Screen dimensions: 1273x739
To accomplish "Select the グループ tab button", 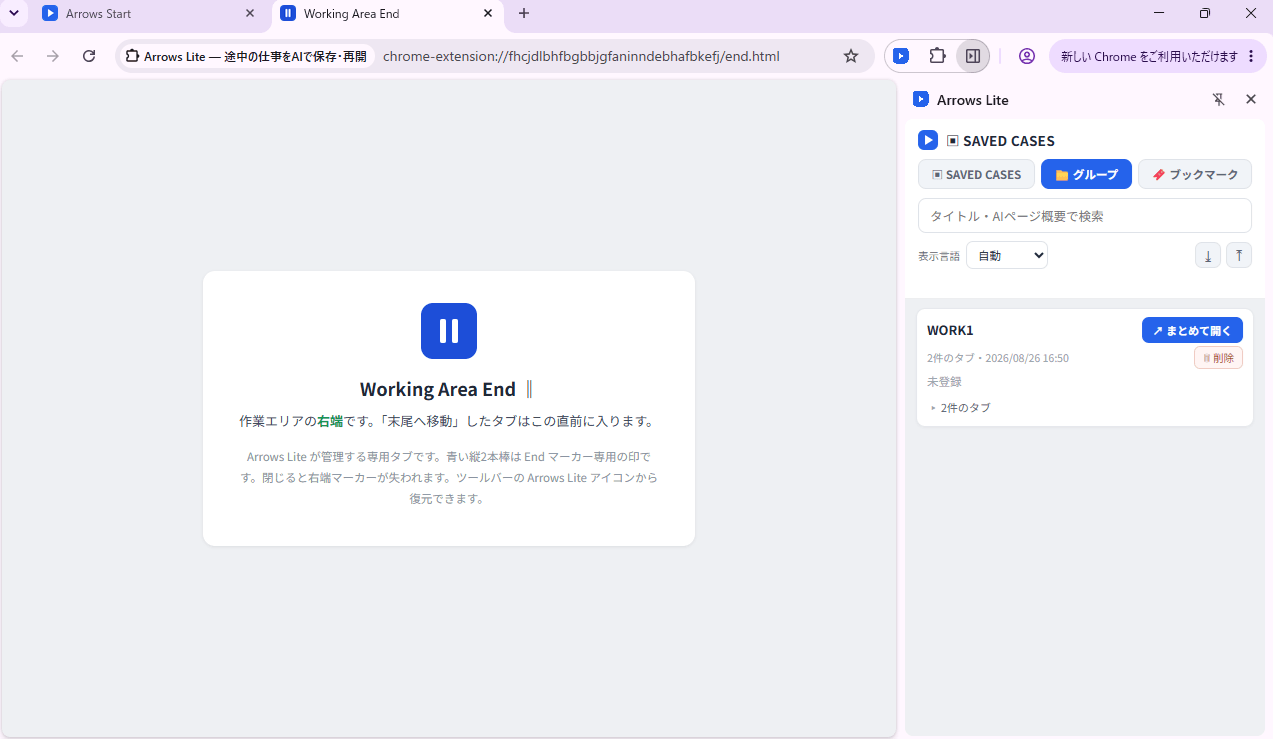I will [x=1086, y=174].
